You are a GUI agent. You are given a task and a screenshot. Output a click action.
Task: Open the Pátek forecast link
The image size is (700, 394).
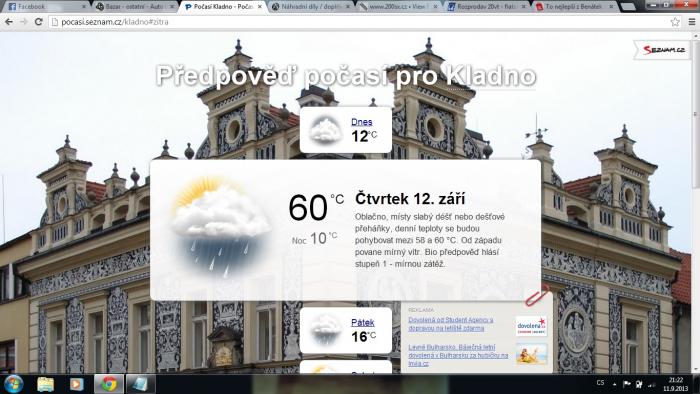(x=362, y=323)
